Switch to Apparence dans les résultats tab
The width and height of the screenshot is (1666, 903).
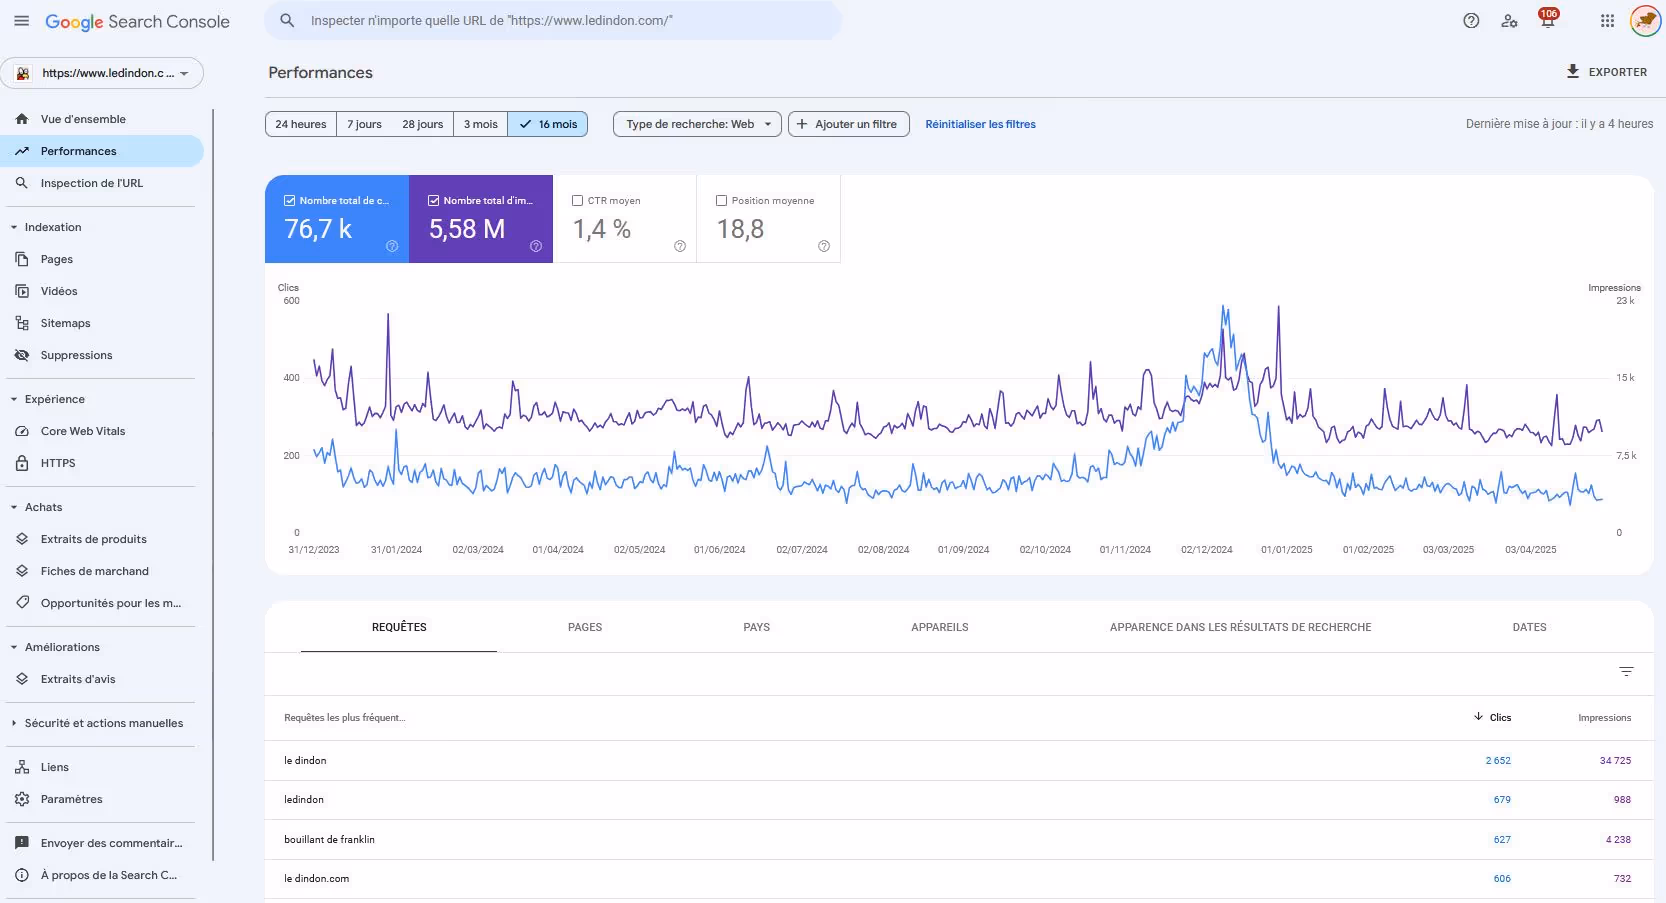coord(1240,627)
